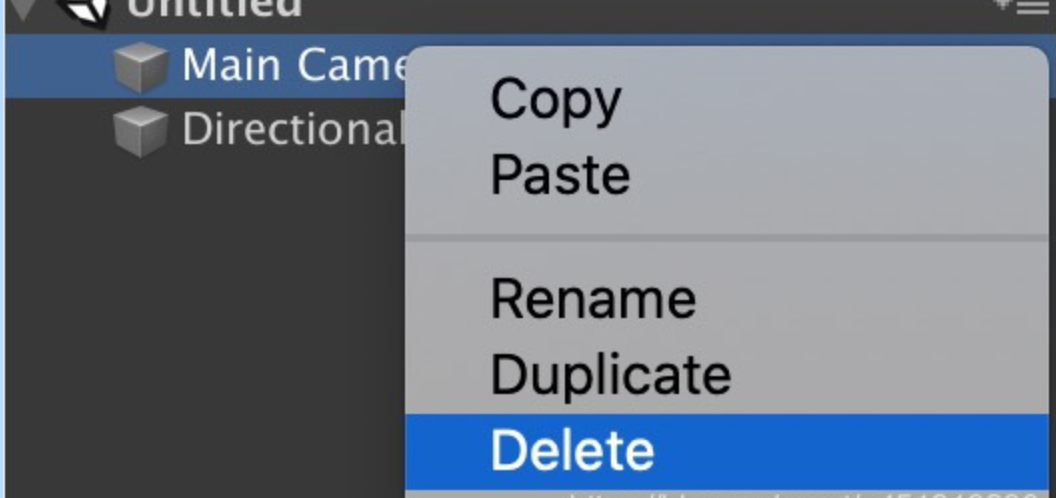Collapse the Untitled scene foldout triangle
1056x498 pixels.
pyautogui.click(x=21, y=8)
